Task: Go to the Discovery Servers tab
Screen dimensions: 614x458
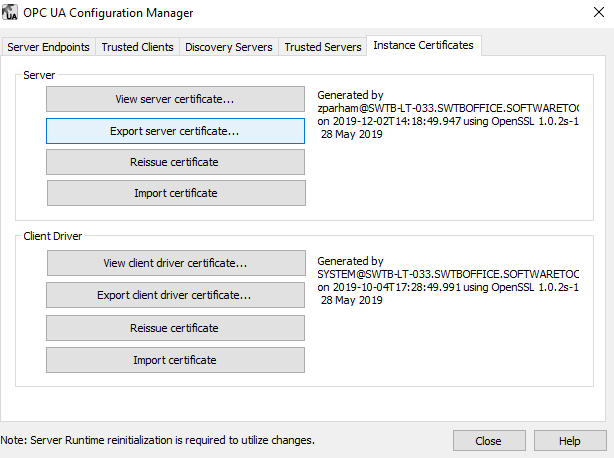Action: click(229, 47)
